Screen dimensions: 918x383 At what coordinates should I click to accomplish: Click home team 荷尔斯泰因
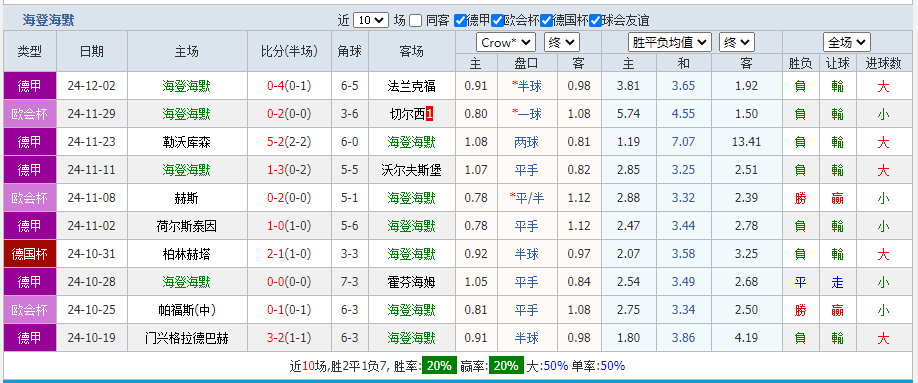click(186, 225)
